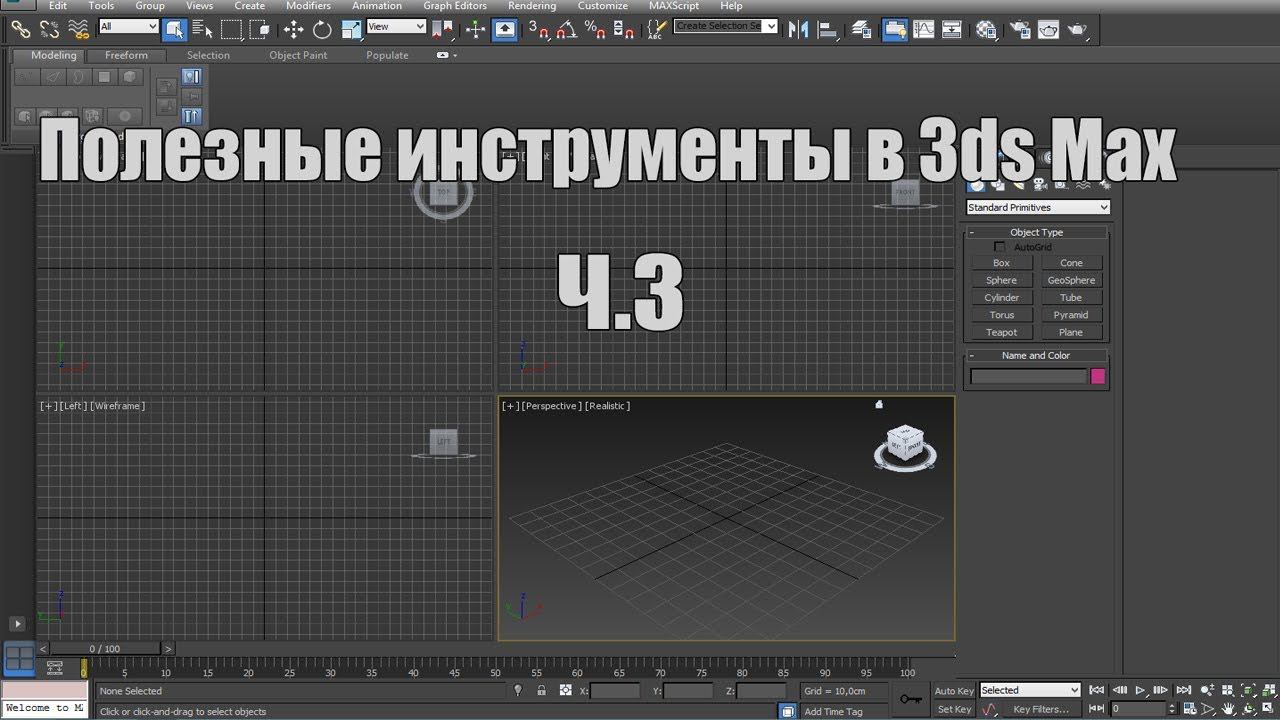Open the Curve Editor
Viewport: 1280px width, 720px height.
point(923,29)
